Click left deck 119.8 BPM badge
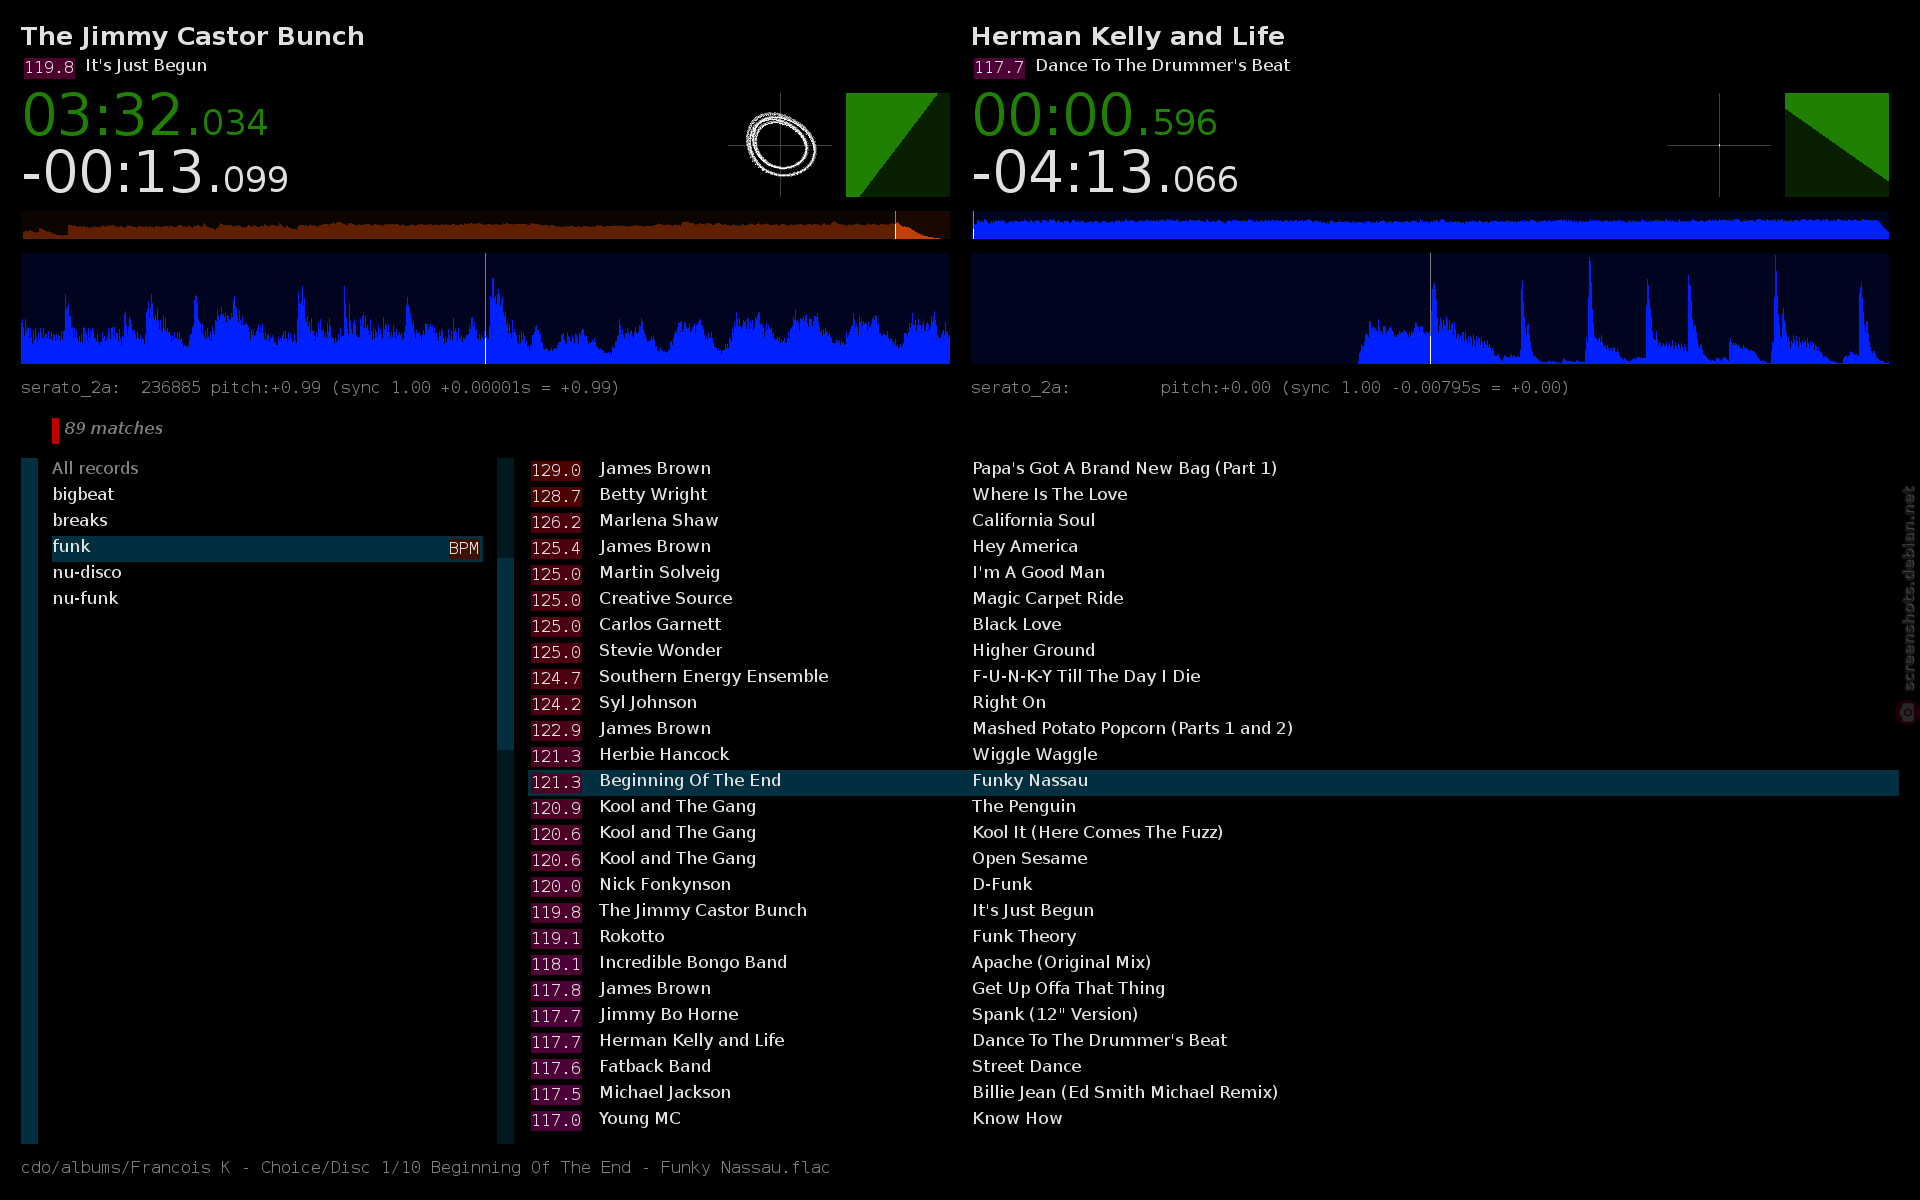Screen dimensions: 1920x1200 point(49,67)
